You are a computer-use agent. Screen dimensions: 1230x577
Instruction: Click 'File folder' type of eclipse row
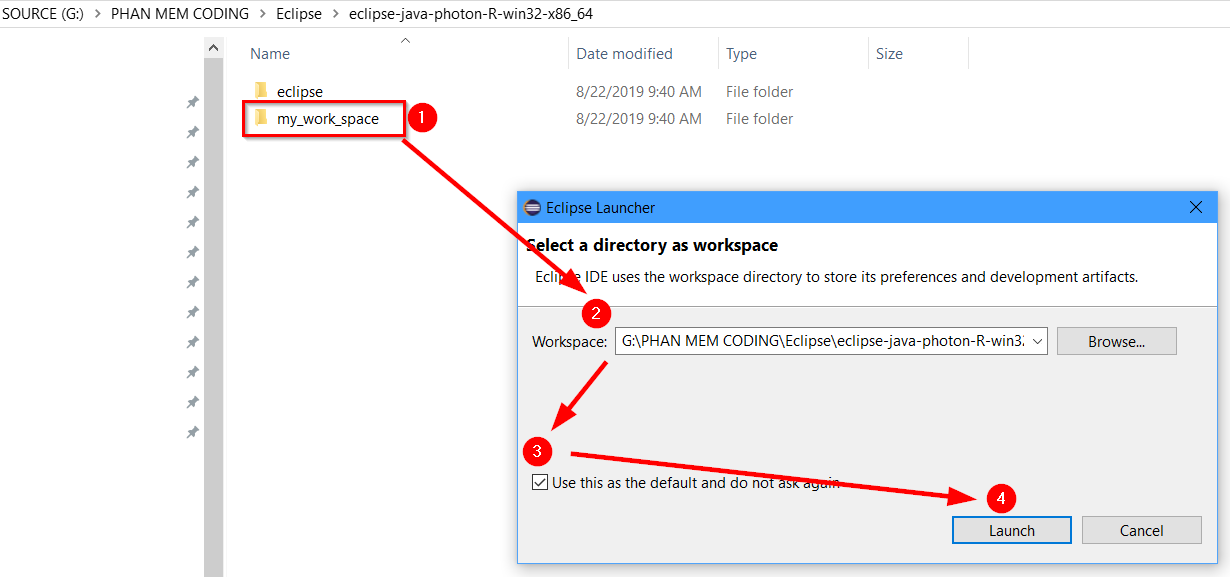[x=760, y=92]
